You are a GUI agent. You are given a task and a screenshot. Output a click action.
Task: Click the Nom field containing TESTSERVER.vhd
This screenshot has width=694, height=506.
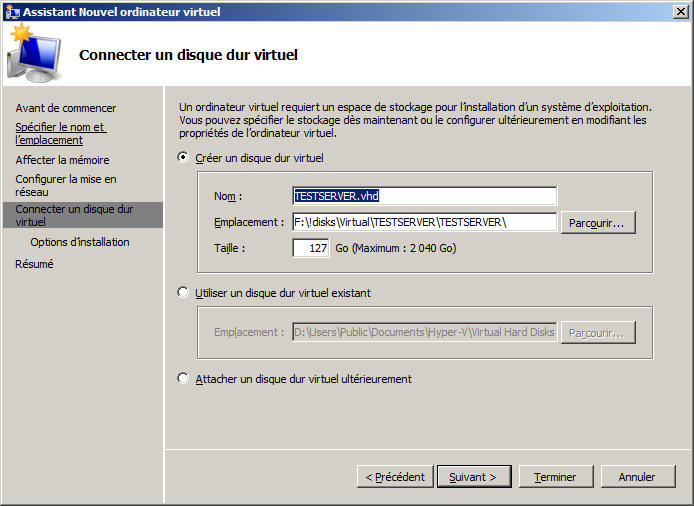pos(424,196)
